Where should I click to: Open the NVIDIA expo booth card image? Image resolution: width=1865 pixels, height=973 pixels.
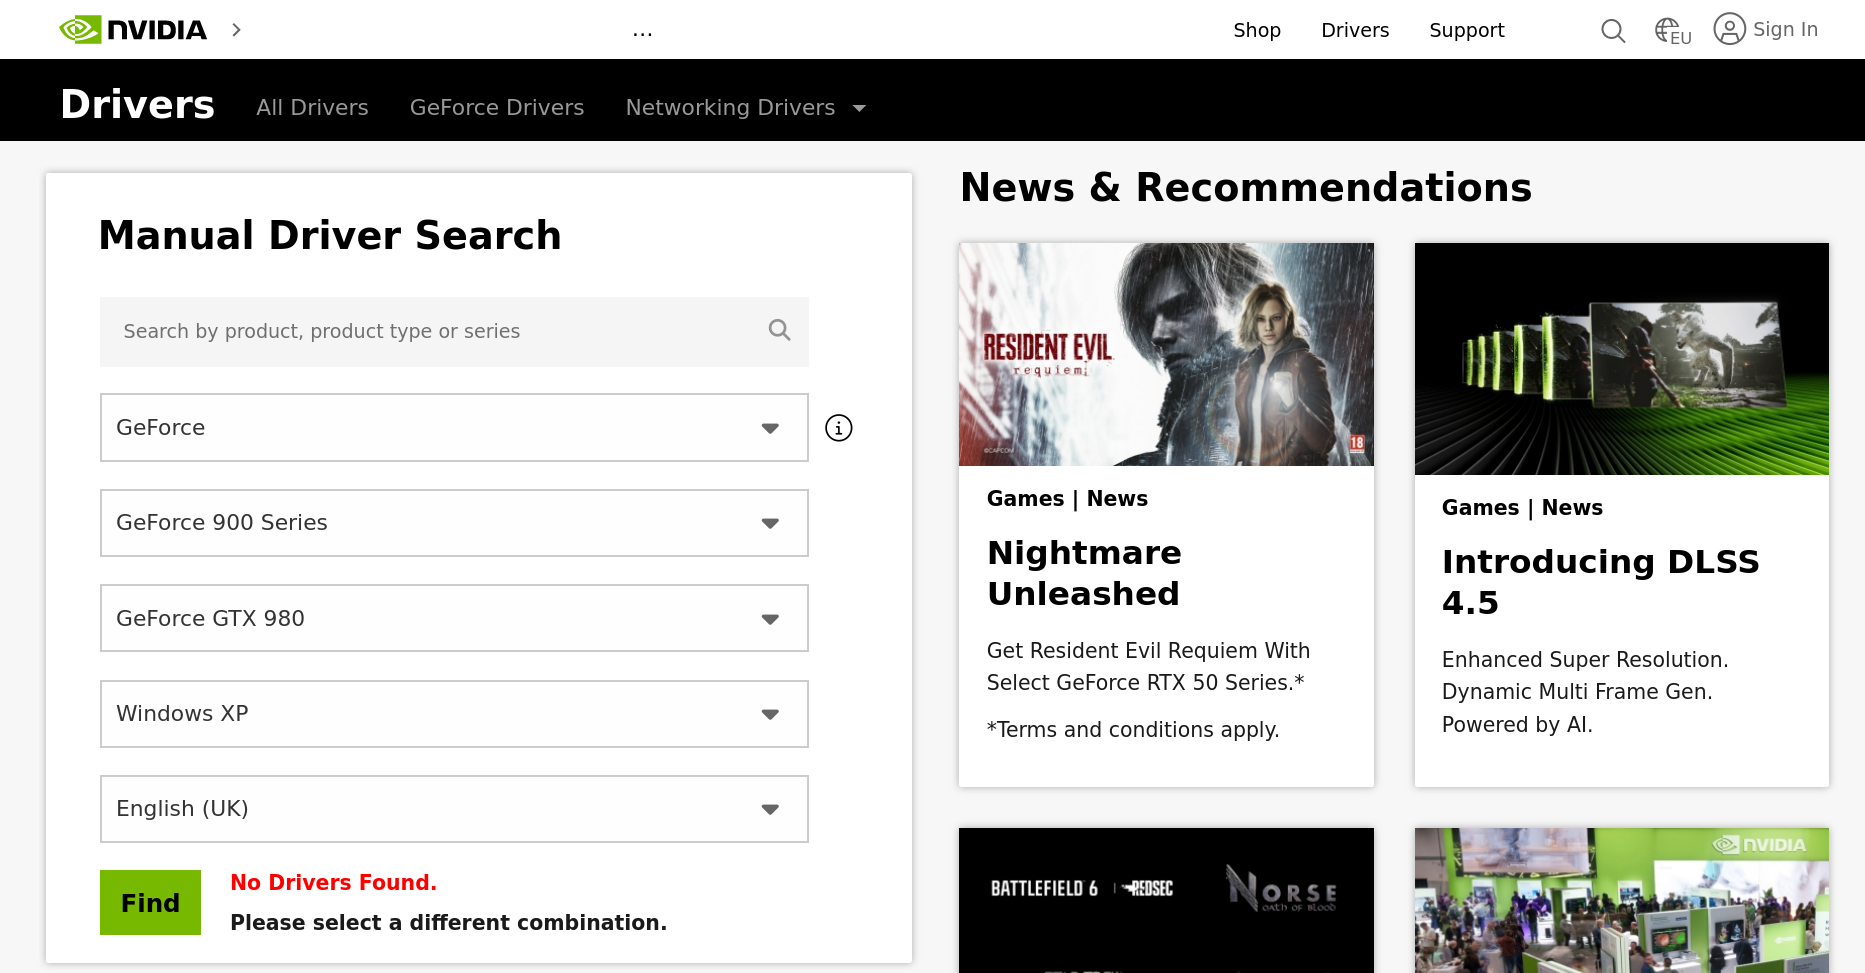pos(1622,900)
